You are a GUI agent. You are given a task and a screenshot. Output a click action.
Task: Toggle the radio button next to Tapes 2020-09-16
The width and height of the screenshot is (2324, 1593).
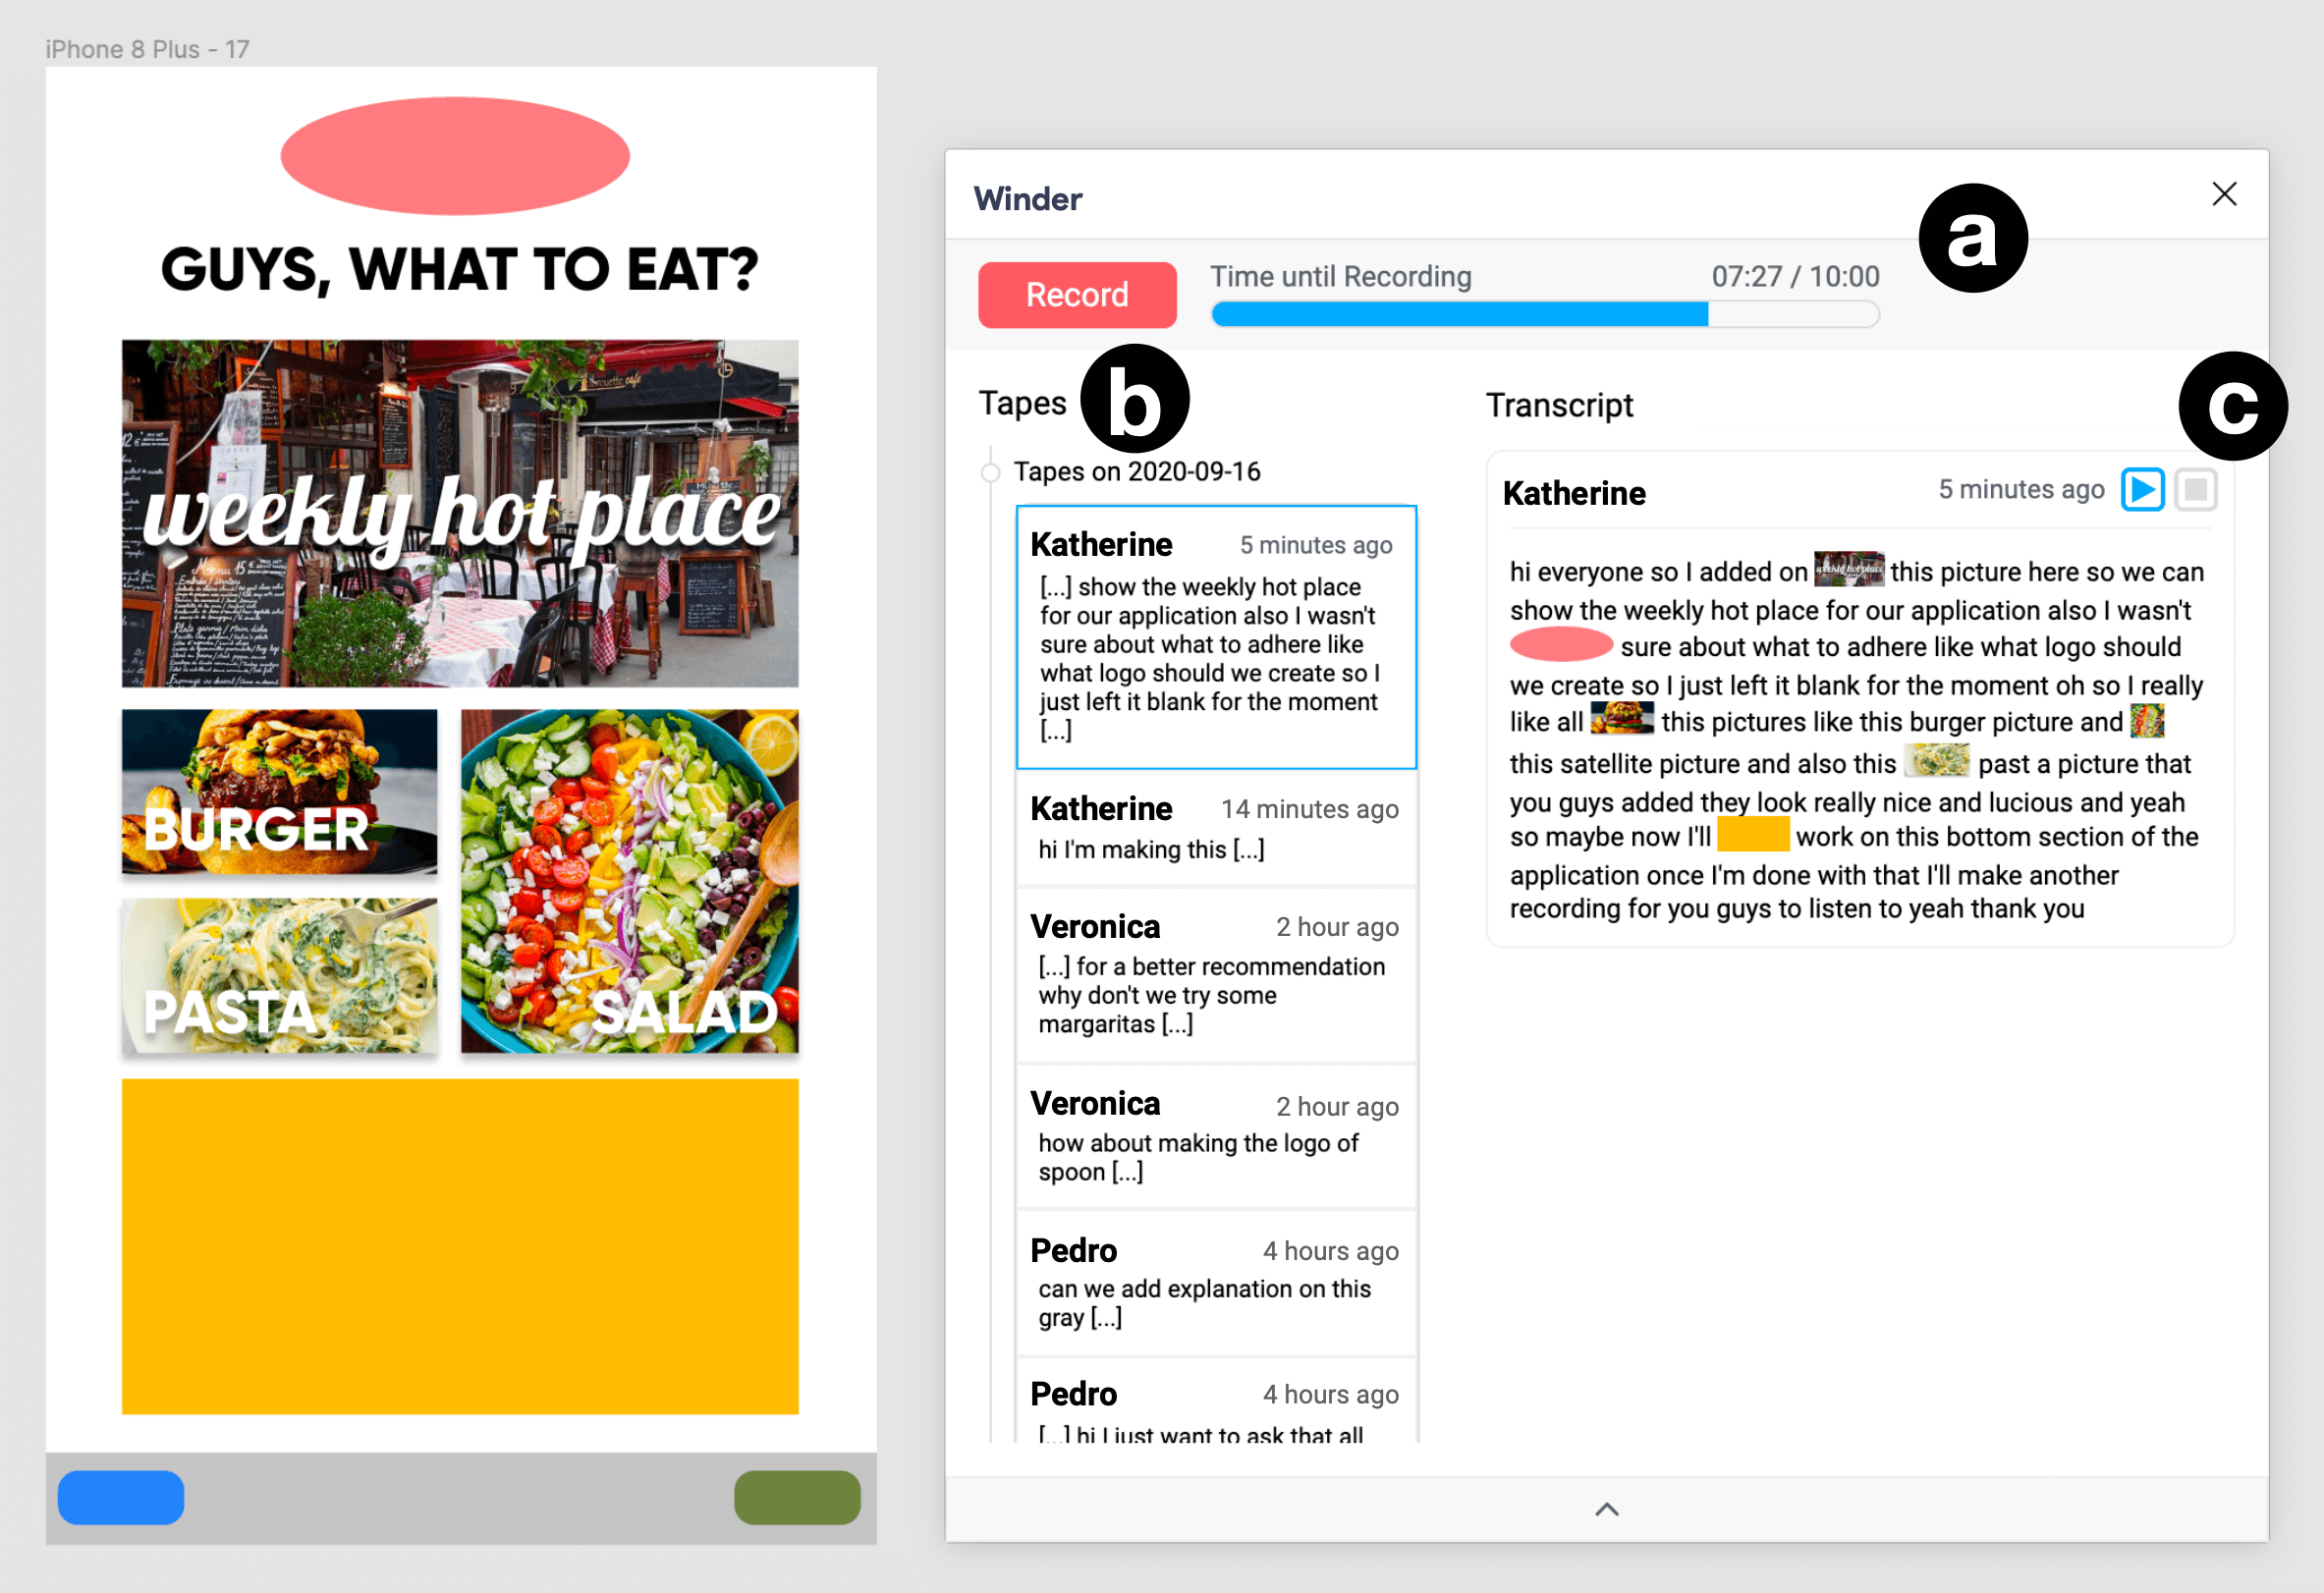pyautogui.click(x=987, y=469)
